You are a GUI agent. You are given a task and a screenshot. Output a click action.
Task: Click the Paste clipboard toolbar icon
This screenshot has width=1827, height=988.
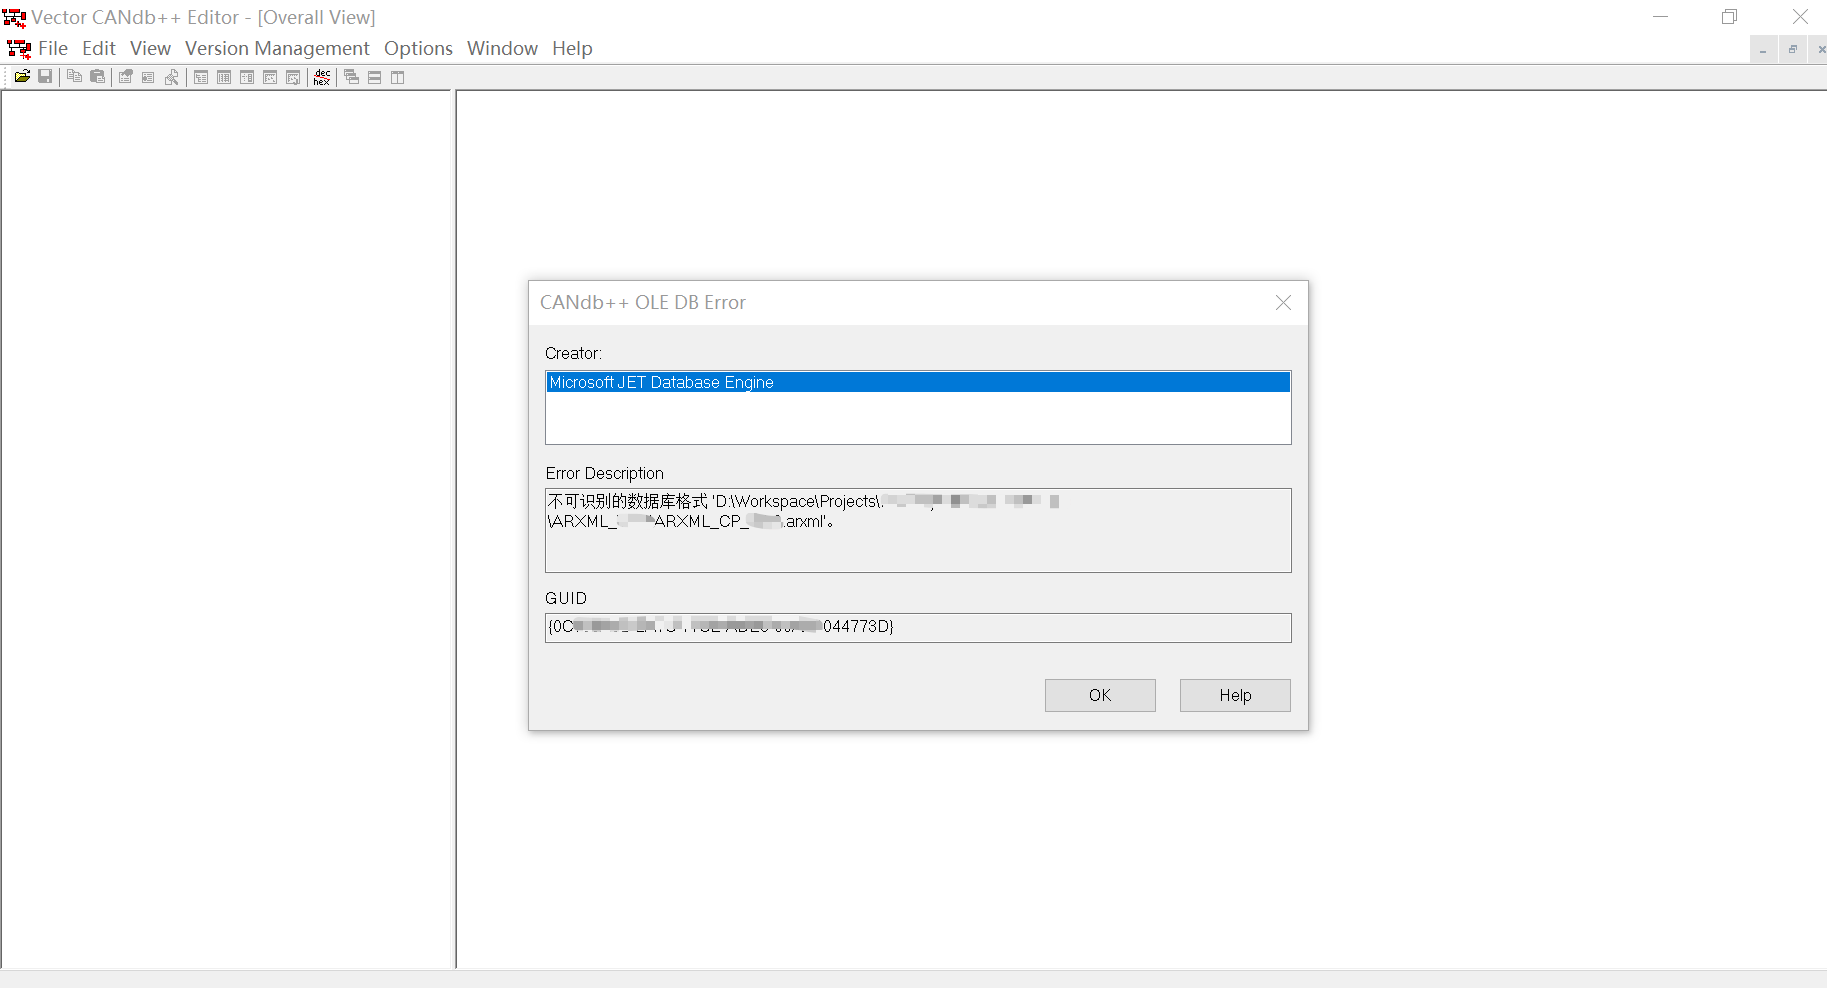pos(97,77)
